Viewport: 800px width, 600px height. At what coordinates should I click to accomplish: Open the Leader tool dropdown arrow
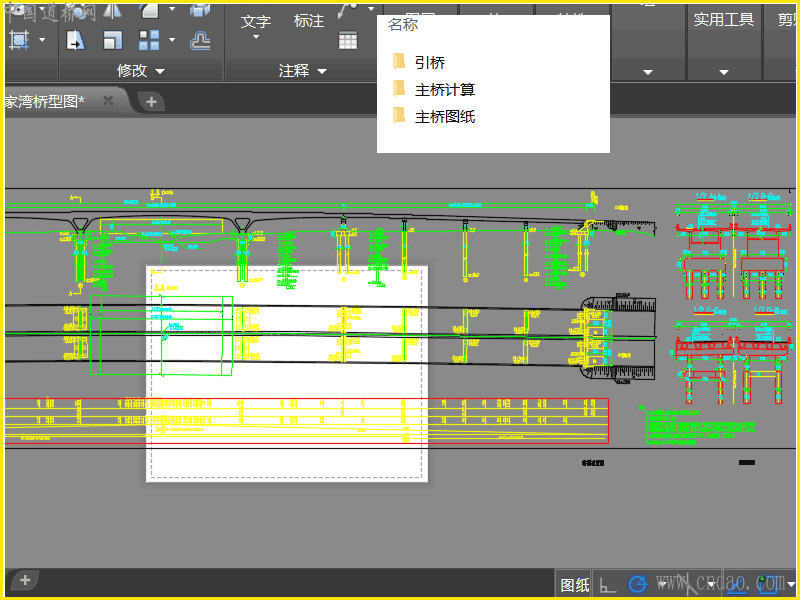tap(371, 9)
